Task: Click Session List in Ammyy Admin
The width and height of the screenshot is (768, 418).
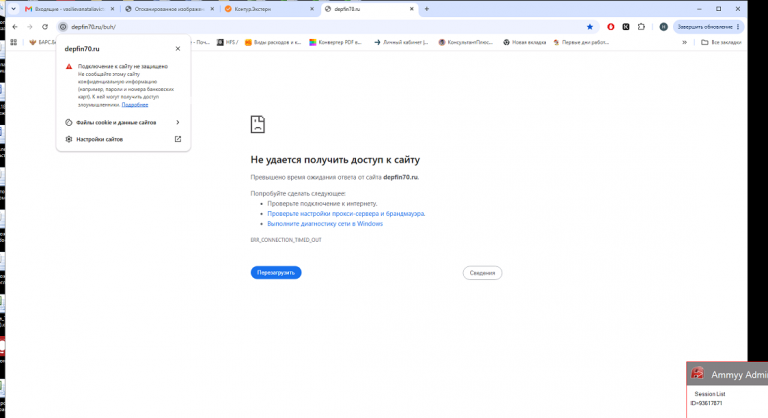Action: 710,394
